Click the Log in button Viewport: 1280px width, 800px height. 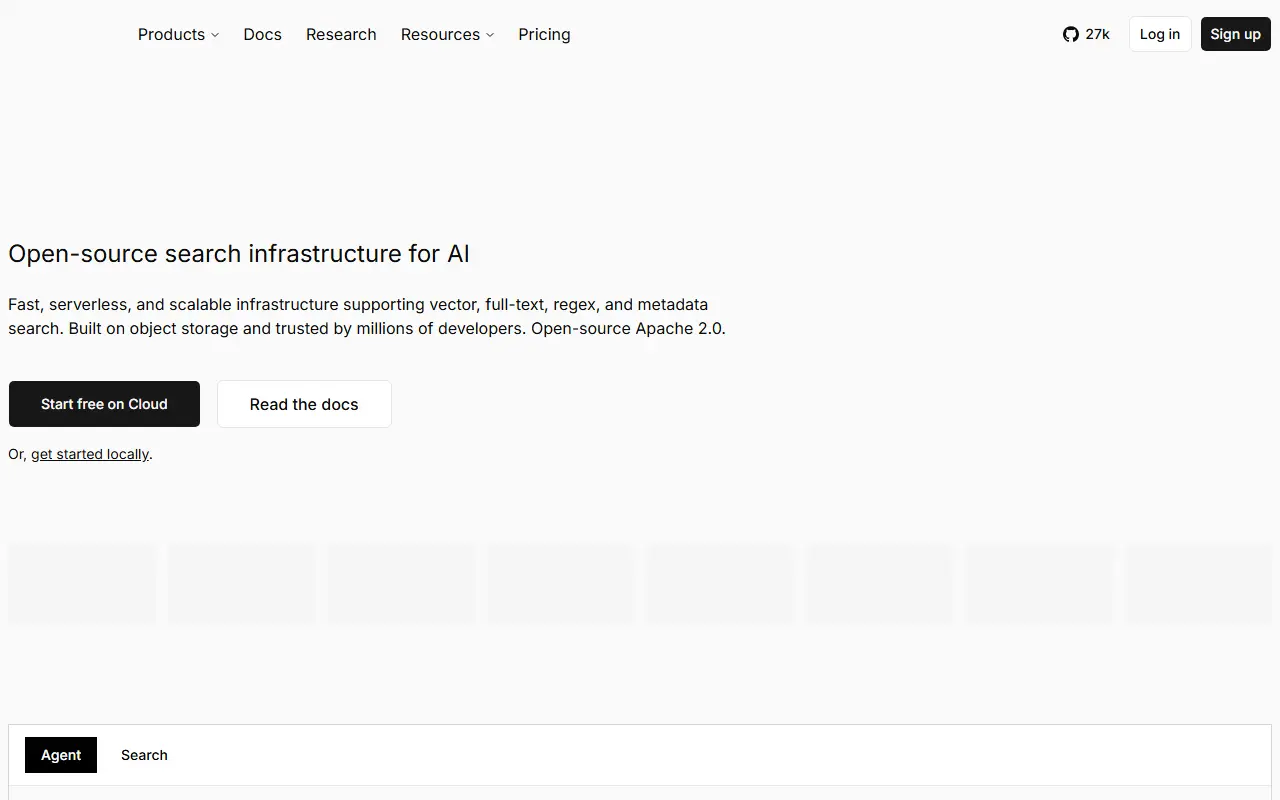point(1160,34)
